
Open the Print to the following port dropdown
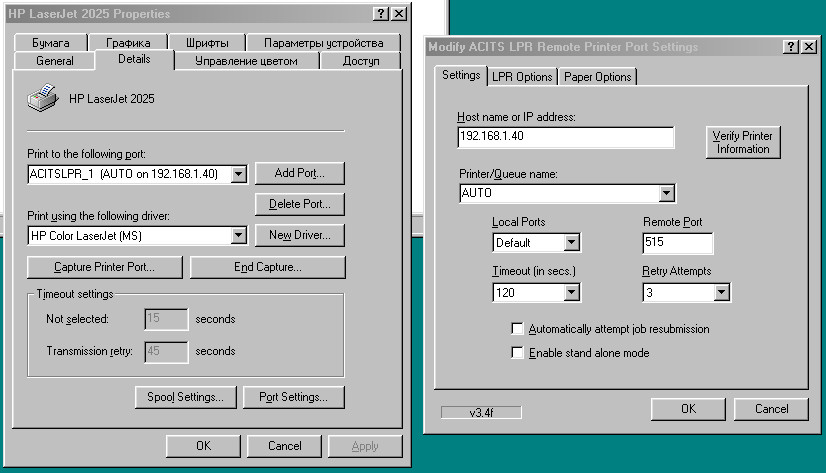(x=239, y=174)
